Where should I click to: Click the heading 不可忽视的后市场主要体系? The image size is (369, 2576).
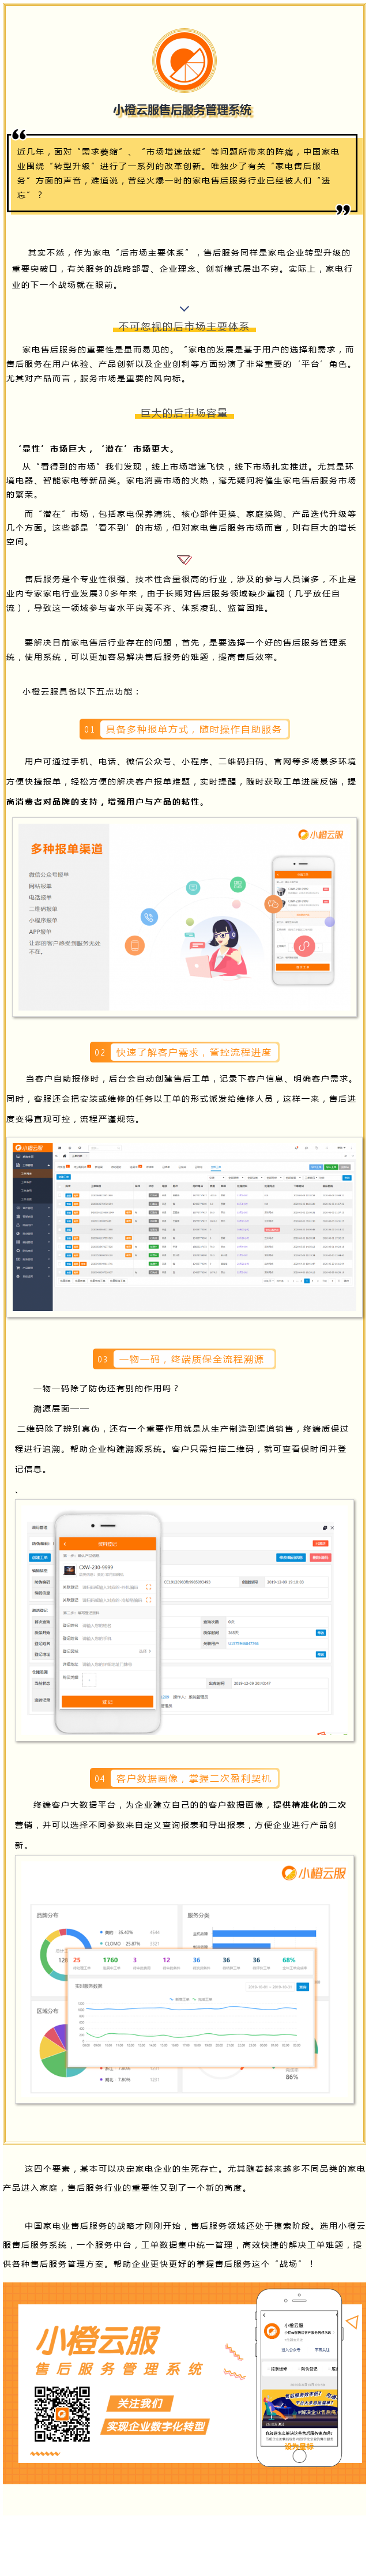pos(184,326)
